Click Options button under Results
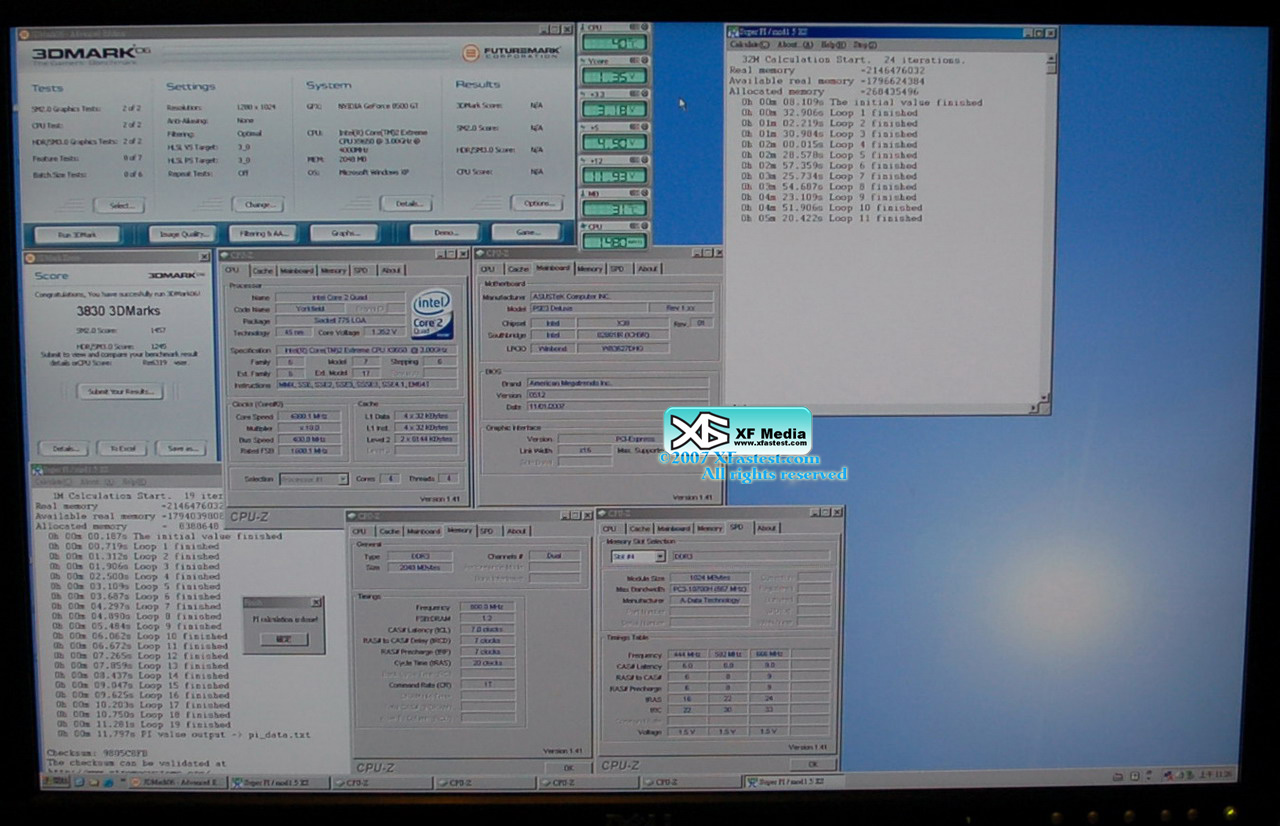This screenshot has height=826, width=1280. 537,203
